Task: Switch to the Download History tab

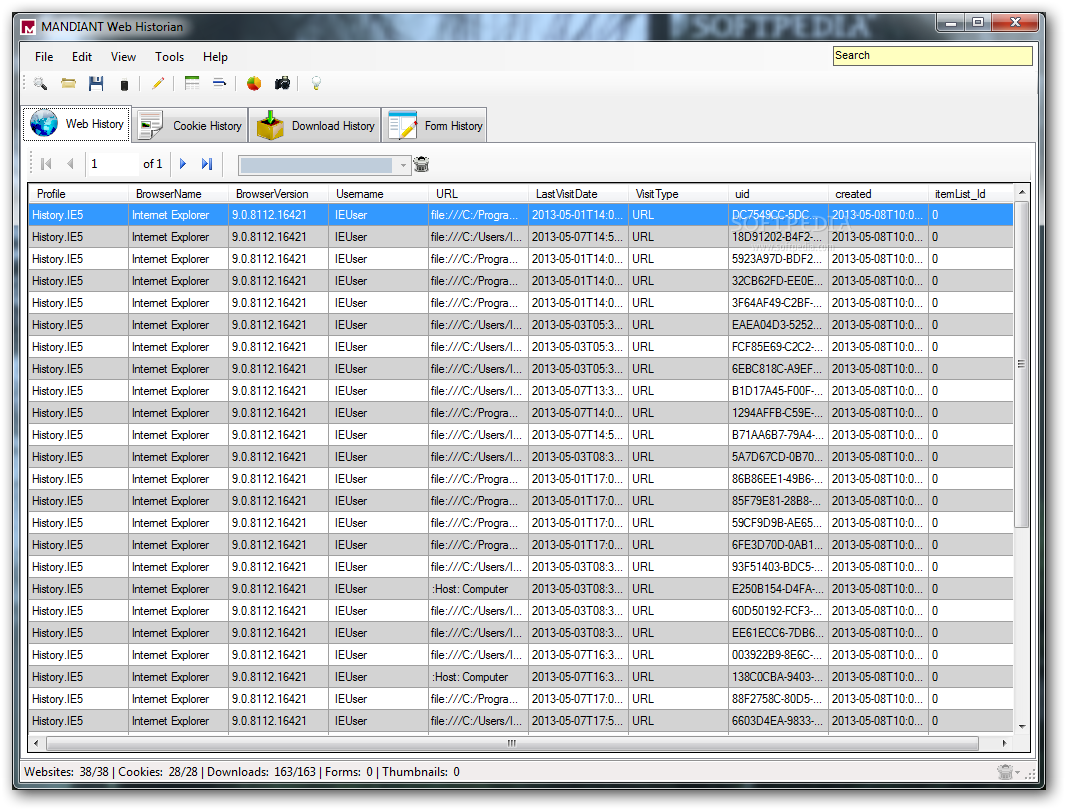Action: [315, 126]
